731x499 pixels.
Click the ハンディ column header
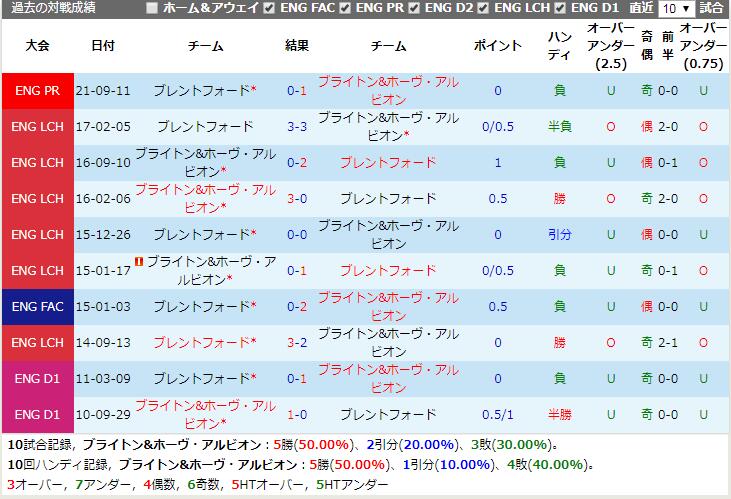(x=559, y=46)
